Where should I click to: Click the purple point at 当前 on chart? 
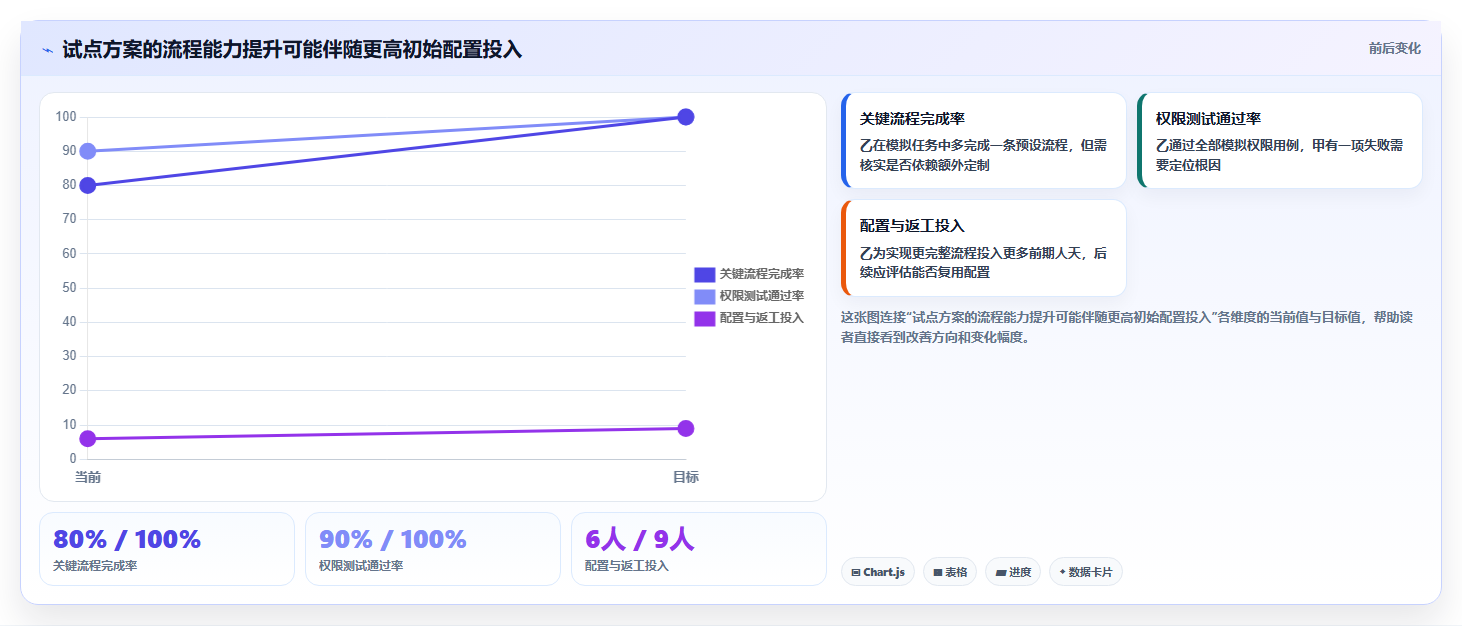click(88, 438)
